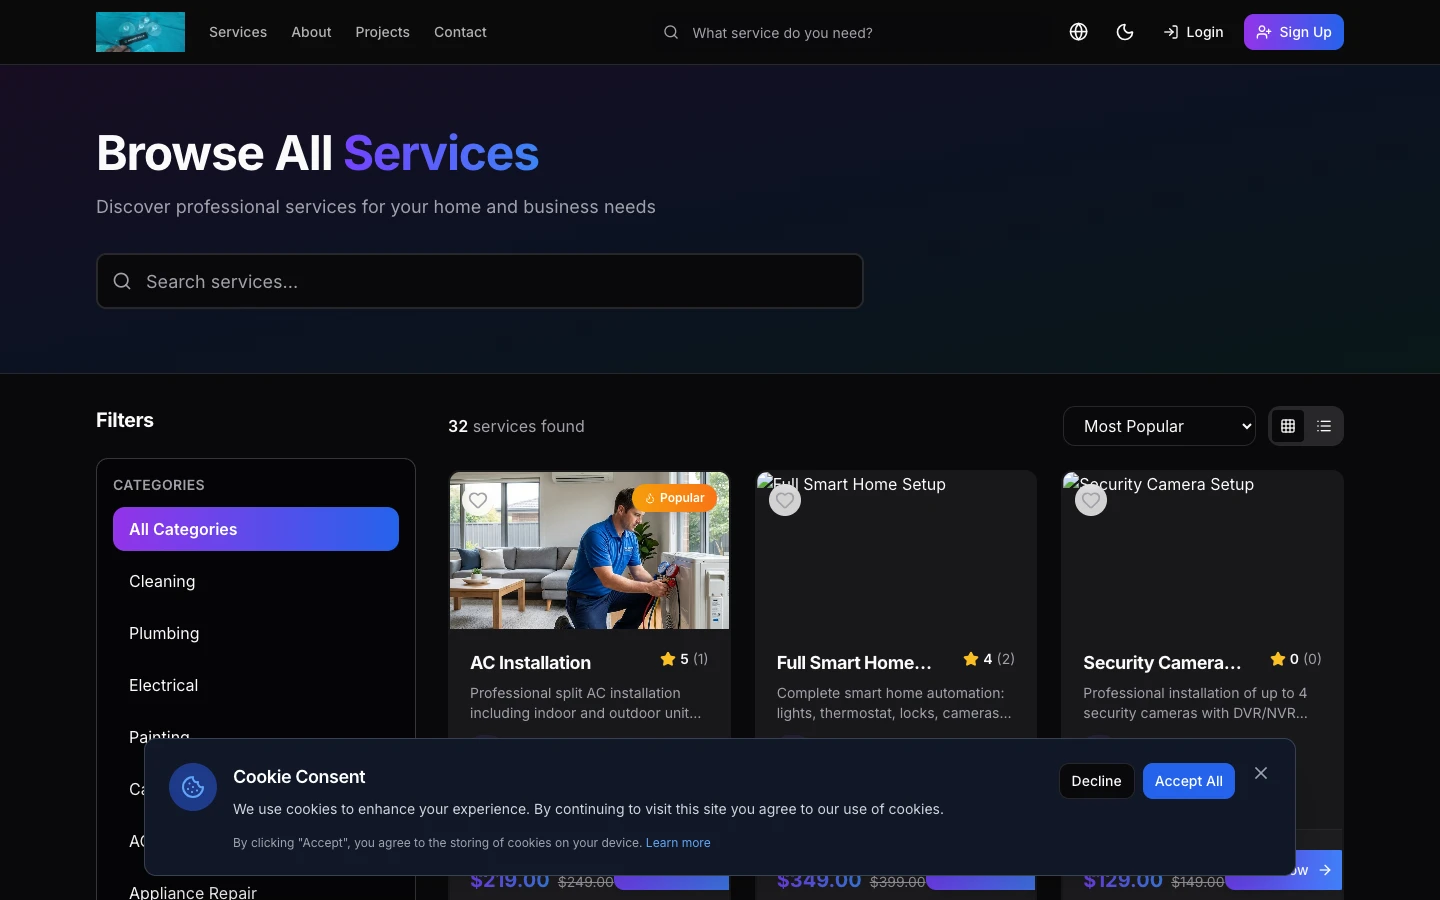Open the language globe icon

point(1078,32)
